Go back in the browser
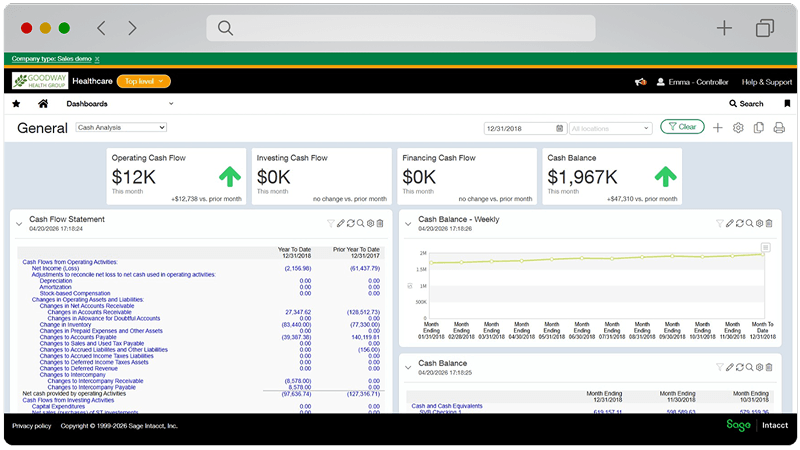Image resolution: width=800 pixels, height=450 pixels. [x=102, y=28]
